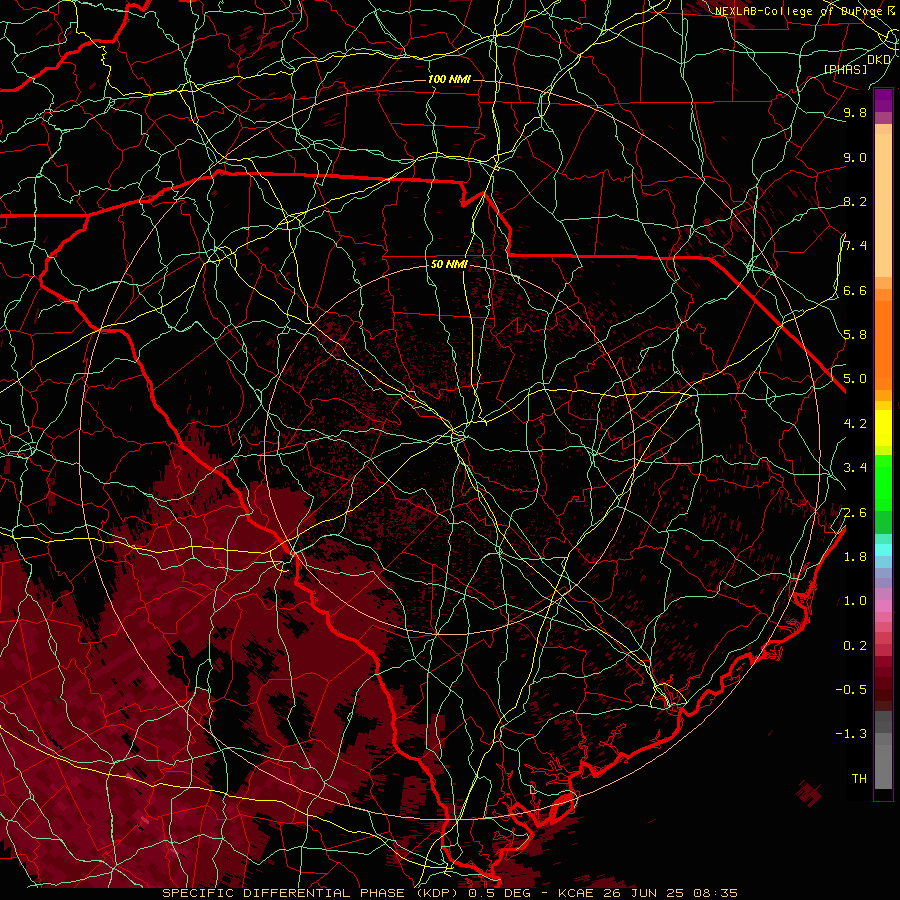Screen dimensions: 900x900
Task: Click the gray segment near TH label
Action: pyautogui.click(x=883, y=766)
